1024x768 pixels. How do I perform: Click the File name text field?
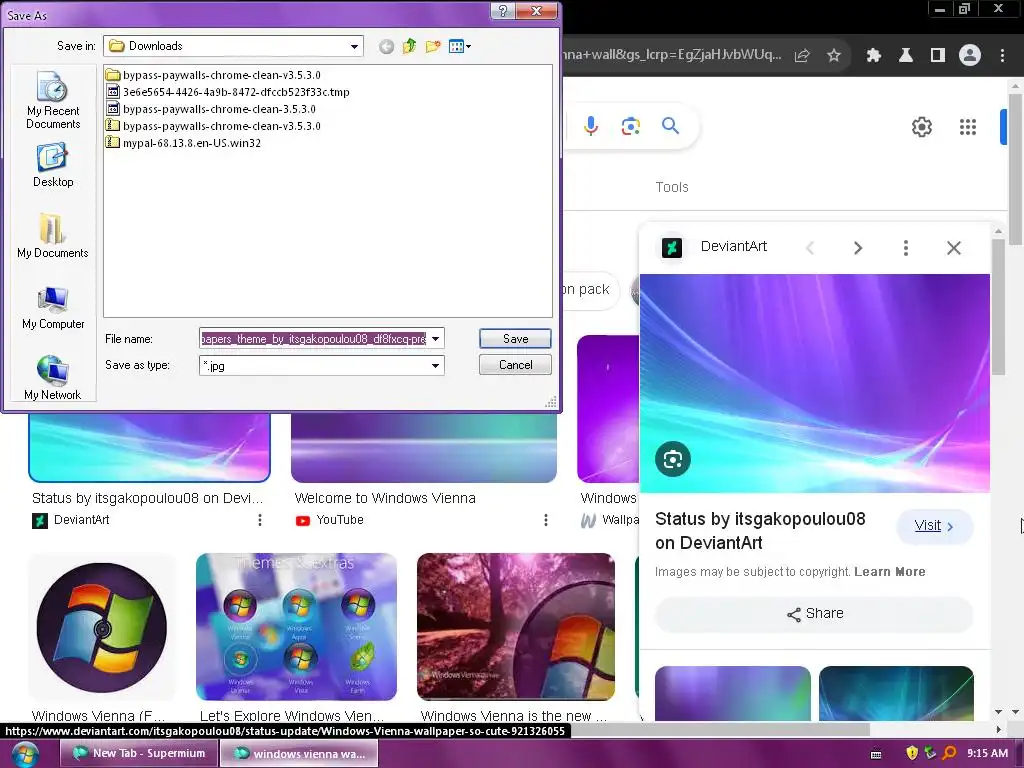click(x=313, y=338)
